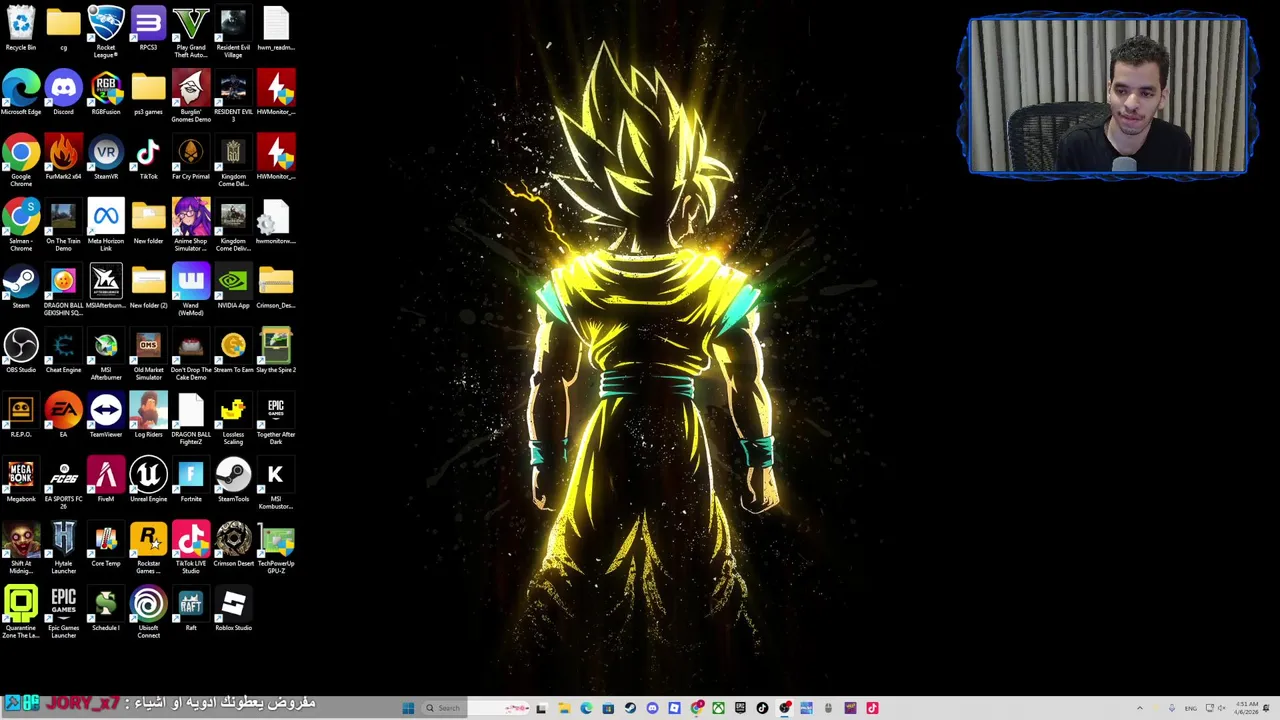Launch the RPCS3 emulator shortcut
Screen dimensions: 1280x720
coord(148,28)
